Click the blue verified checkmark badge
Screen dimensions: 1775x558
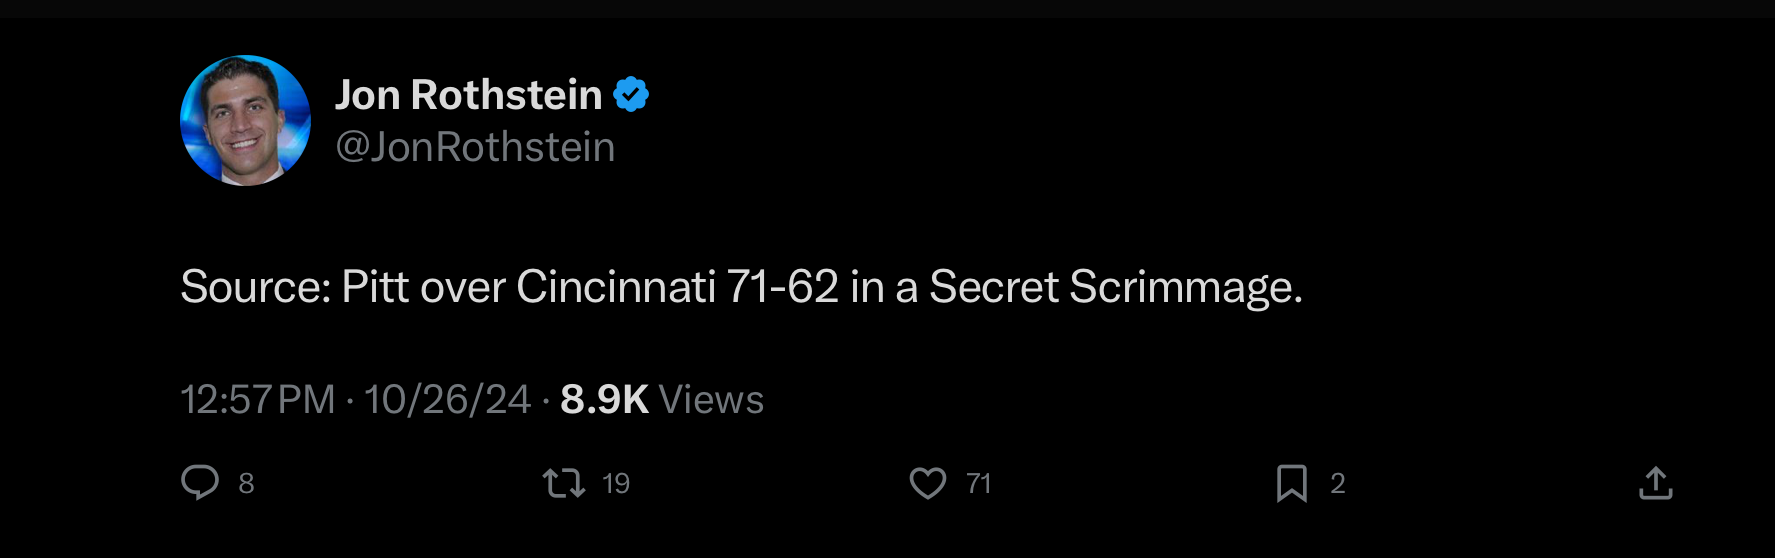[631, 95]
